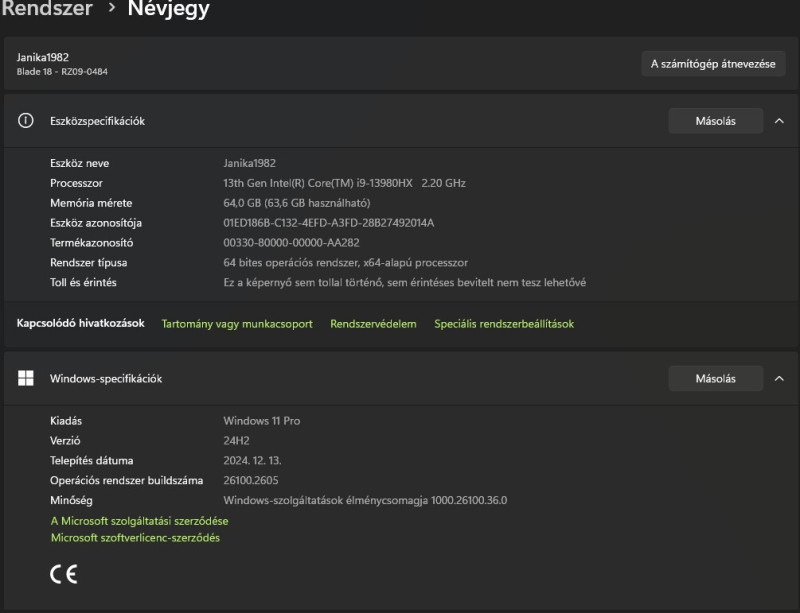The height and width of the screenshot is (613, 800).
Task: Open Microsoft szoftverlicenc-szerződés link
Action: pyautogui.click(x=135, y=537)
